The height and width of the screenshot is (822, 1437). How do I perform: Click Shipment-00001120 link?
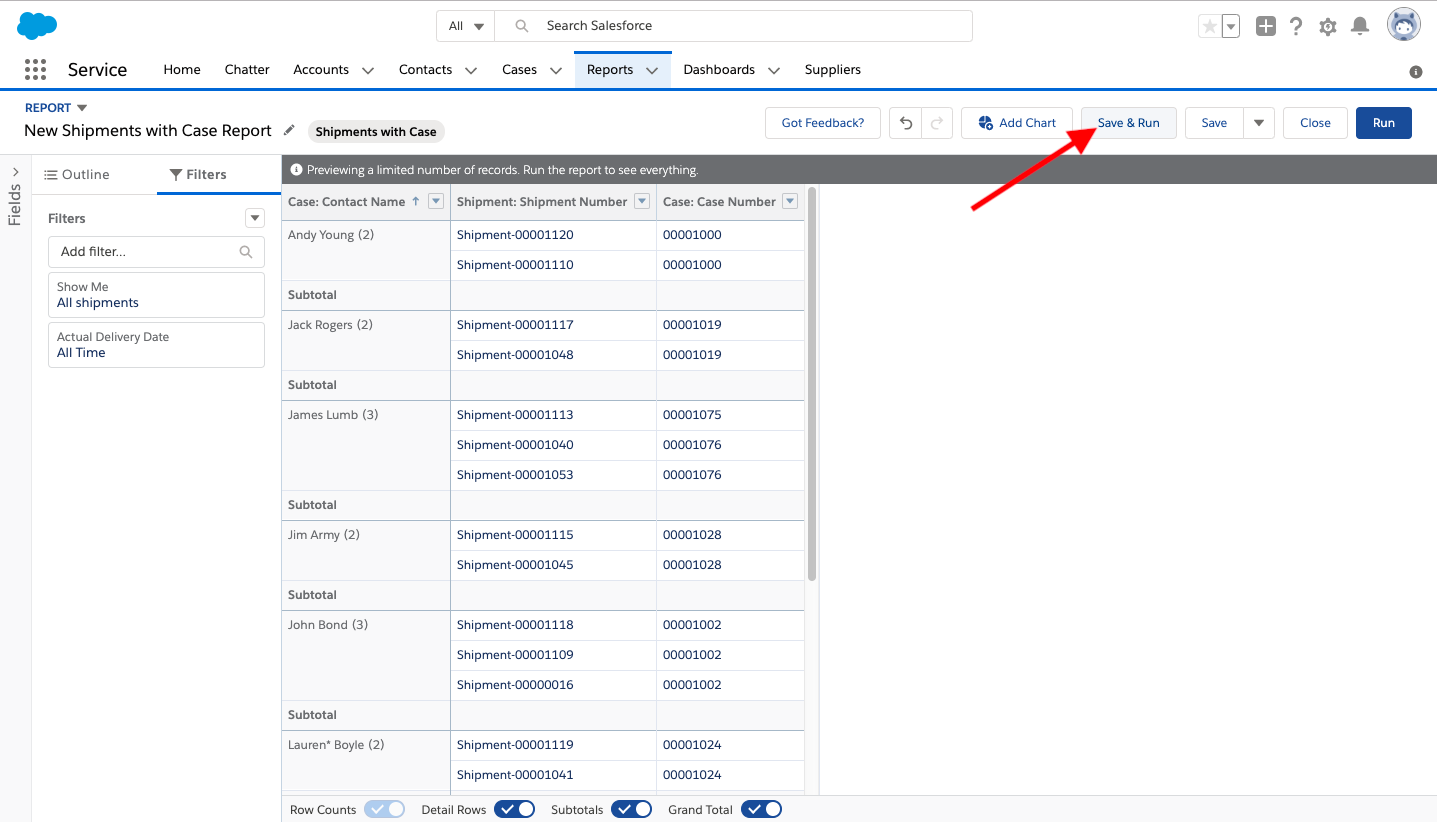click(515, 235)
